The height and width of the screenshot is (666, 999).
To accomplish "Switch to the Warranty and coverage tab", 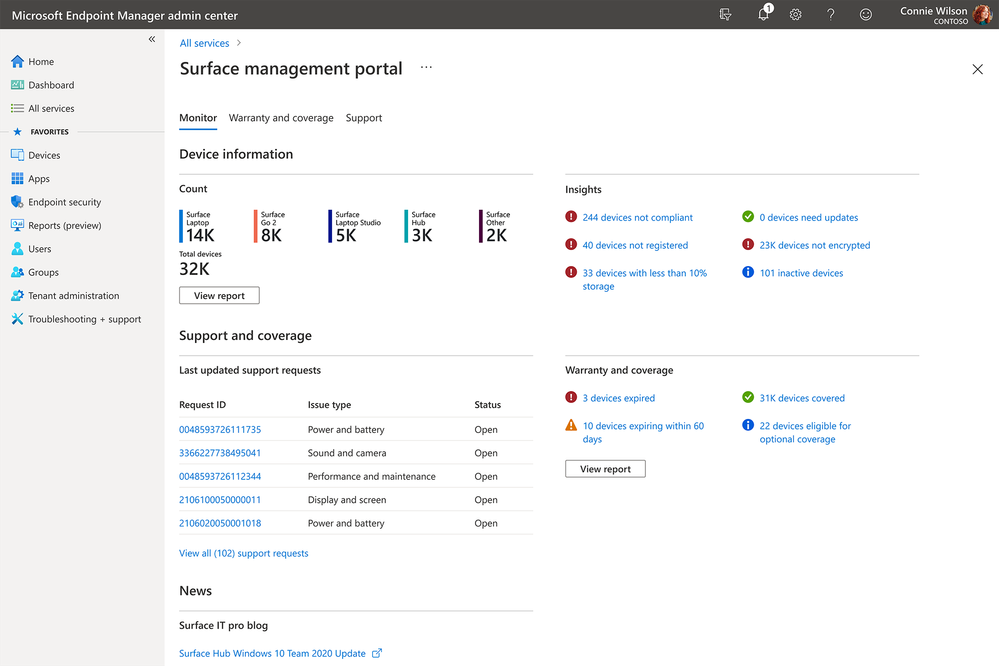I will (281, 118).
